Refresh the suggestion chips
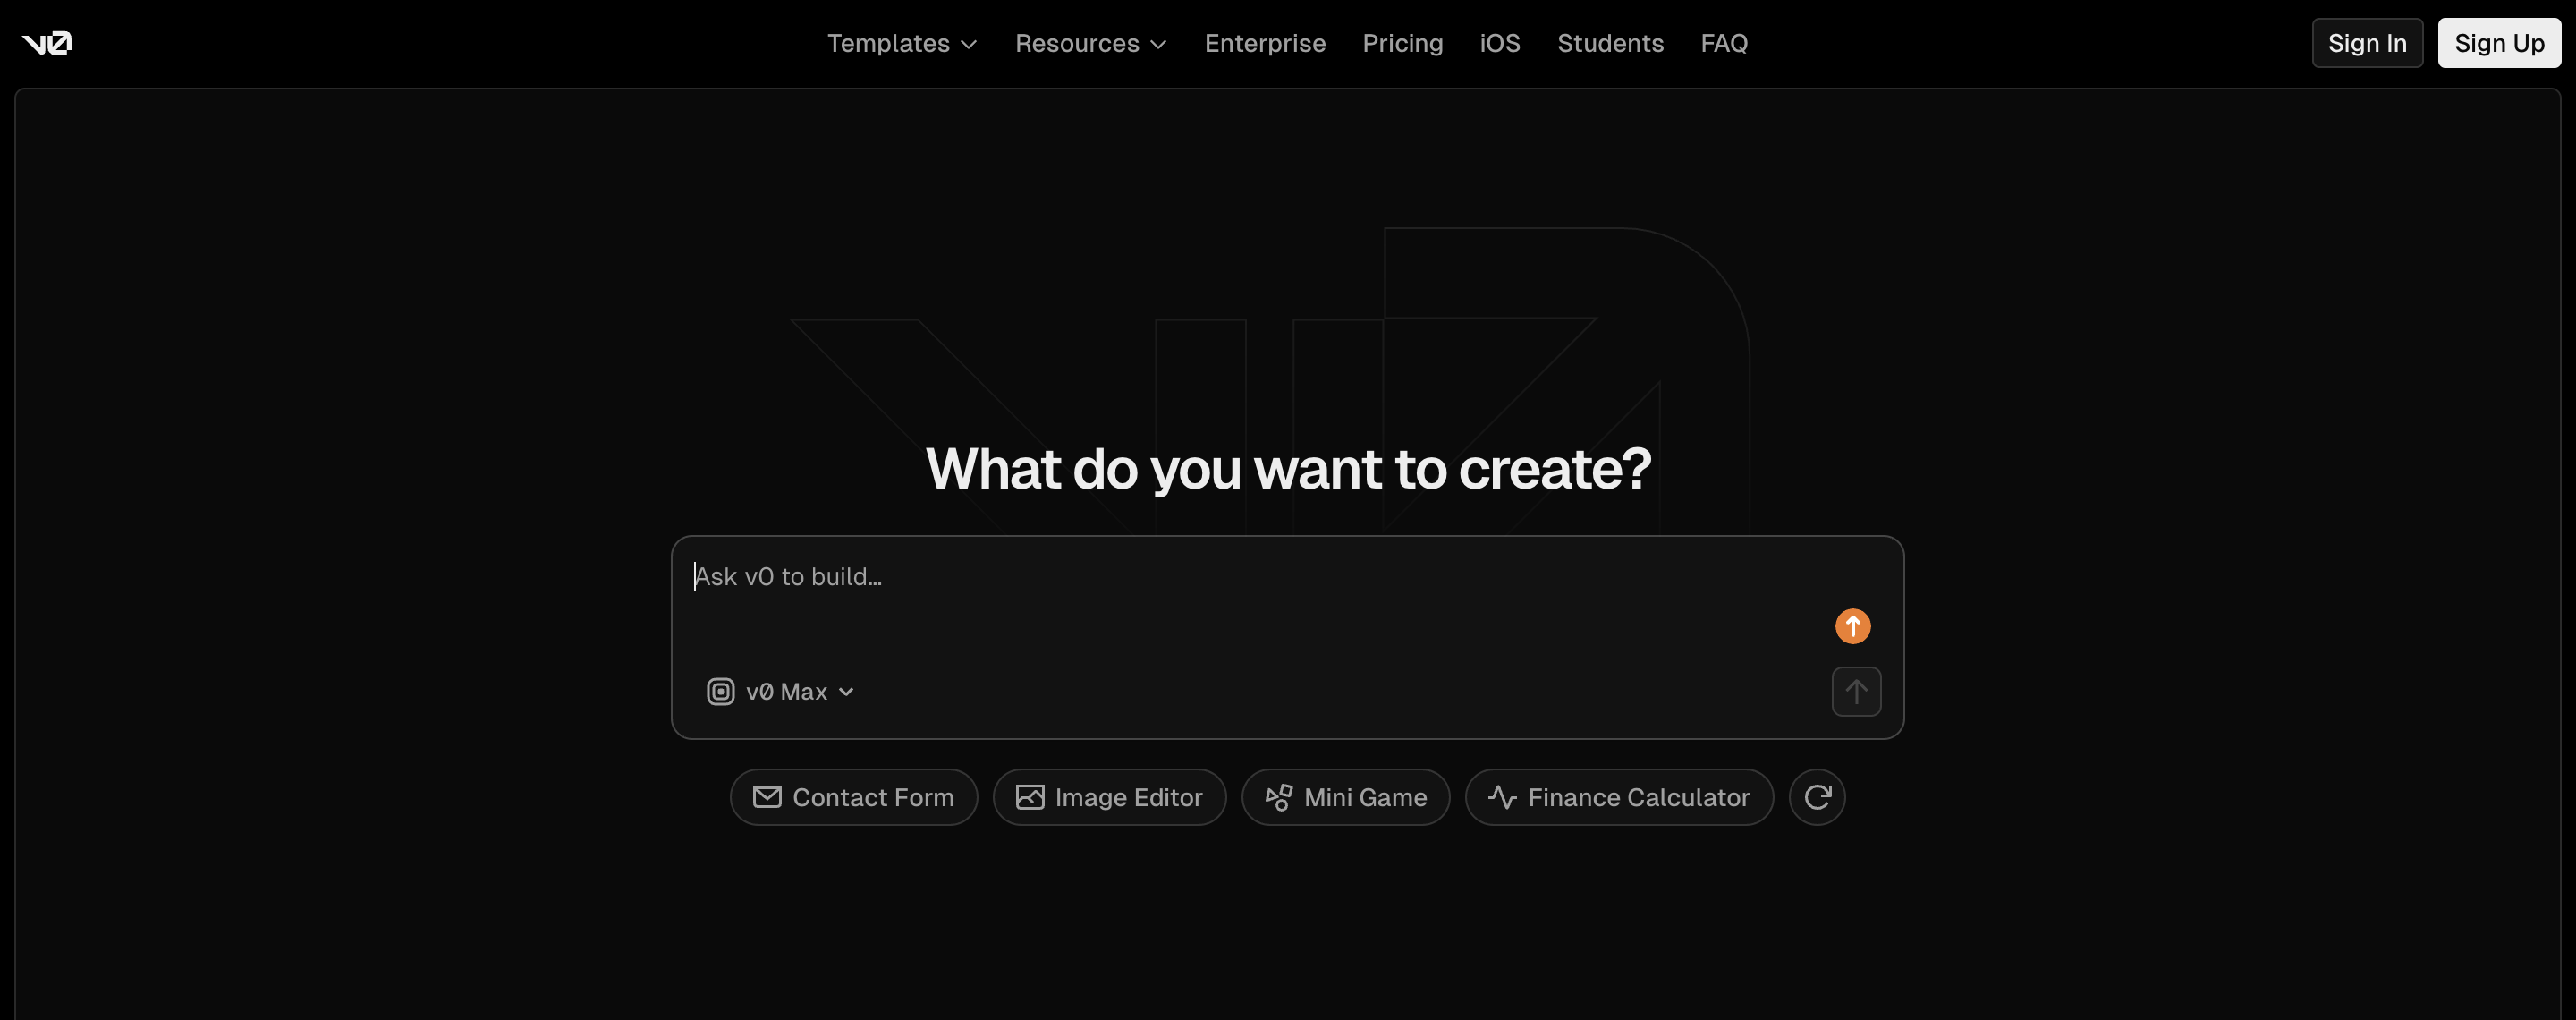The height and width of the screenshot is (1020, 2576). pos(1816,797)
